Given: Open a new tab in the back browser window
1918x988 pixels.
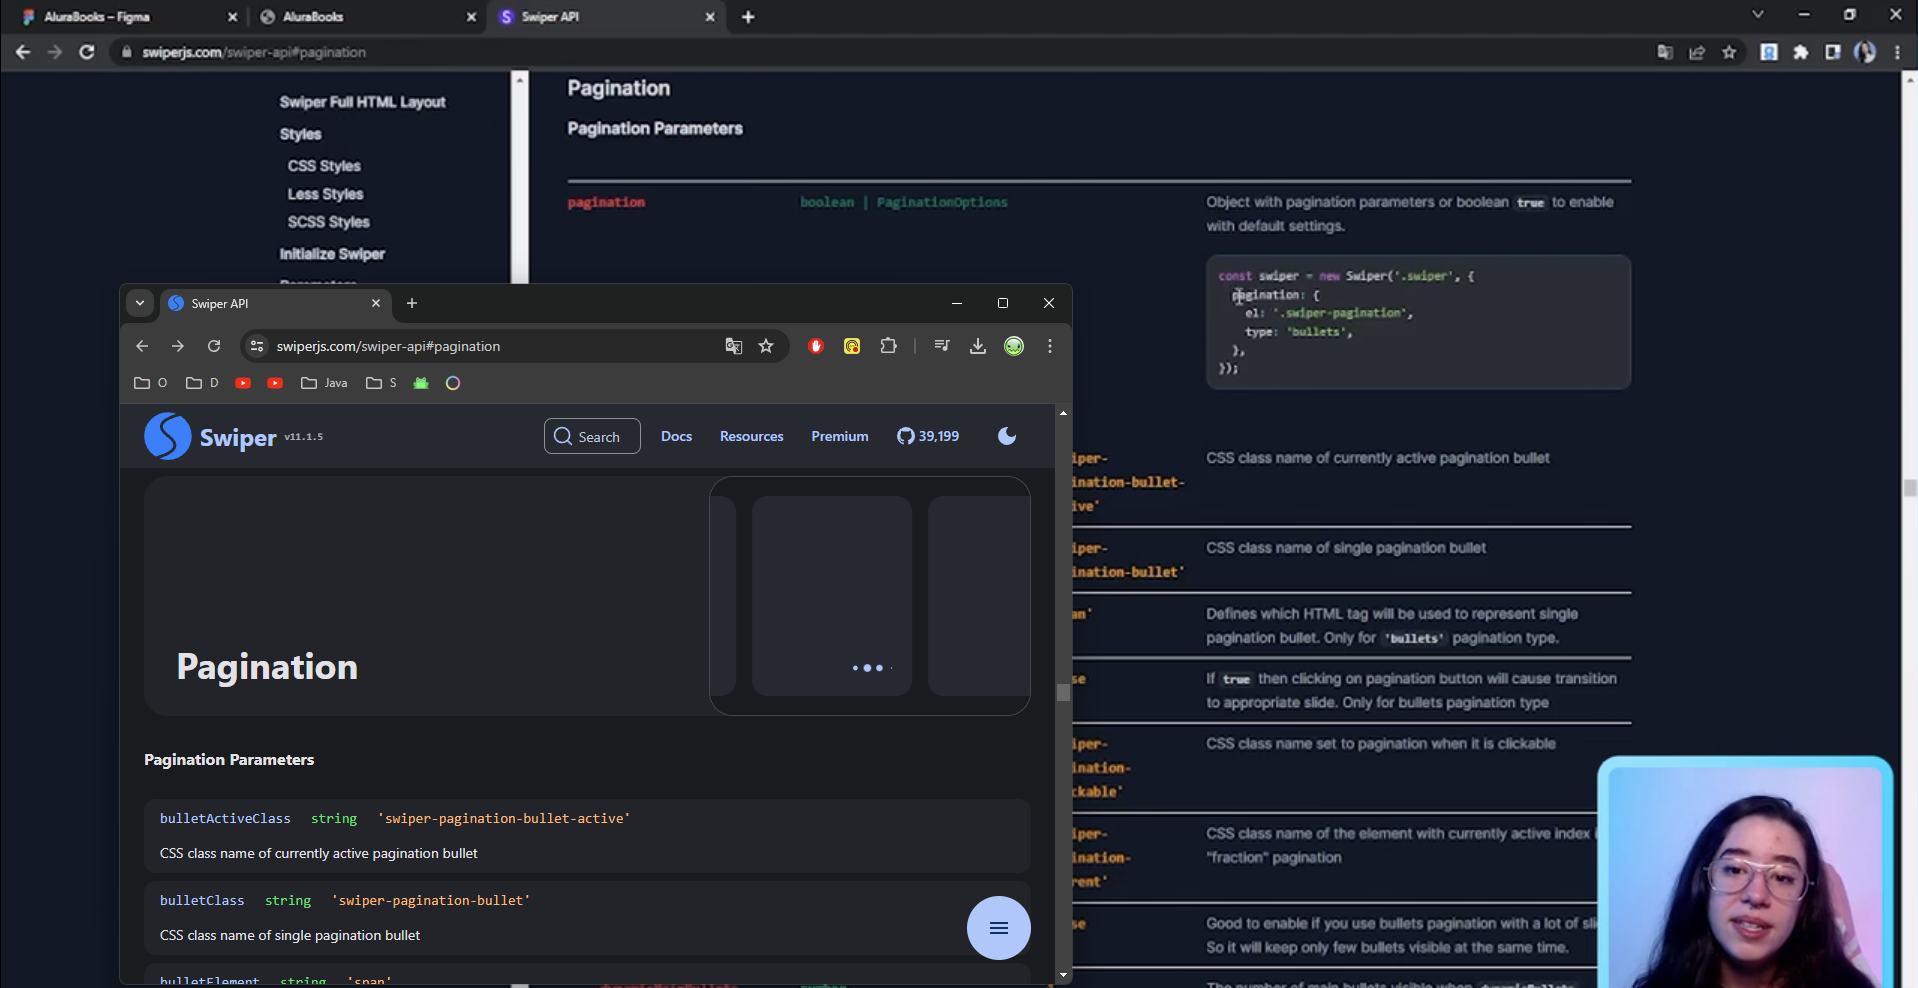Looking at the screenshot, I should (748, 17).
